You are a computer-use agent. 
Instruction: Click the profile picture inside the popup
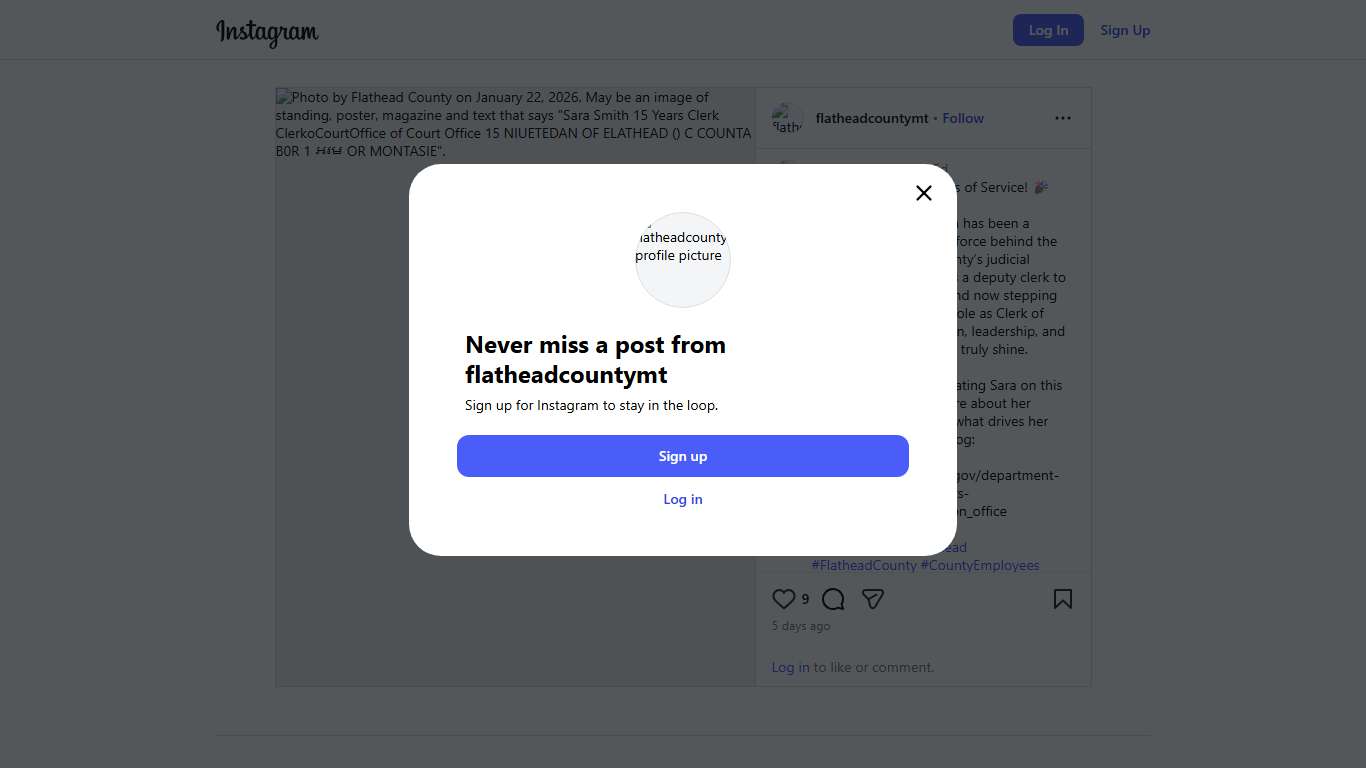tap(683, 259)
